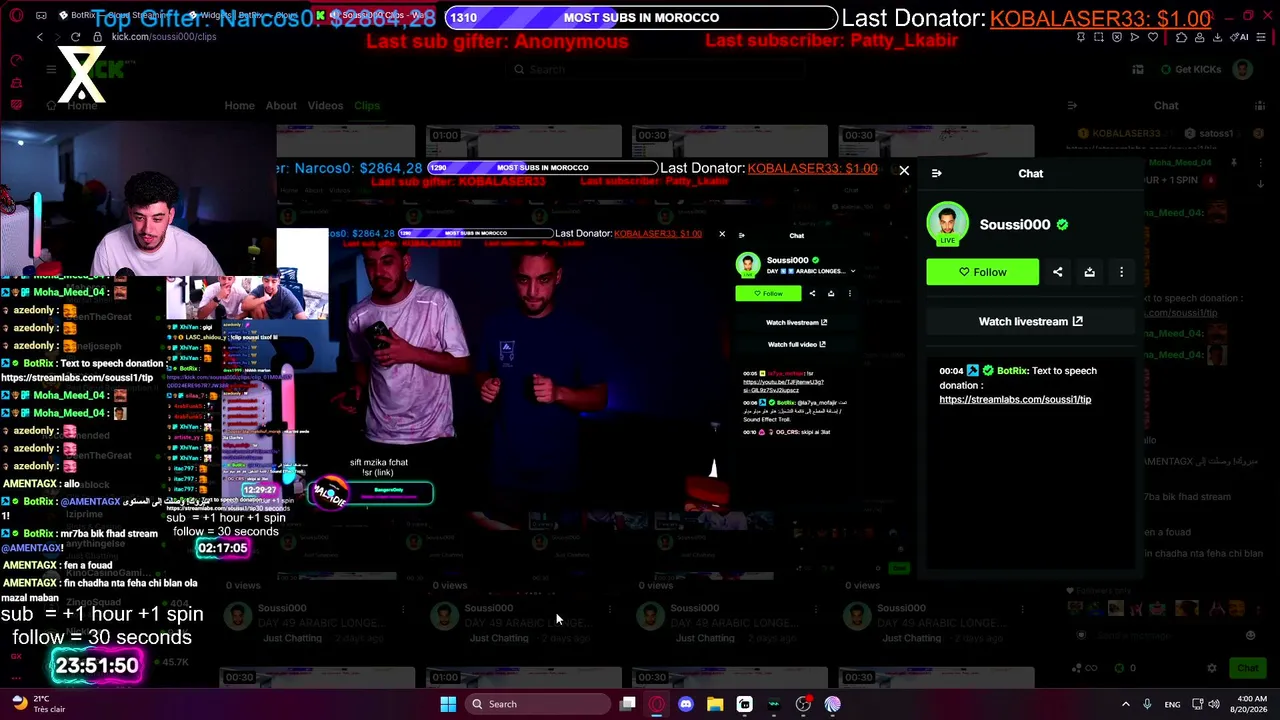Collapse the clip Chat panel
This screenshot has width=1280, height=720.
pos(936,173)
